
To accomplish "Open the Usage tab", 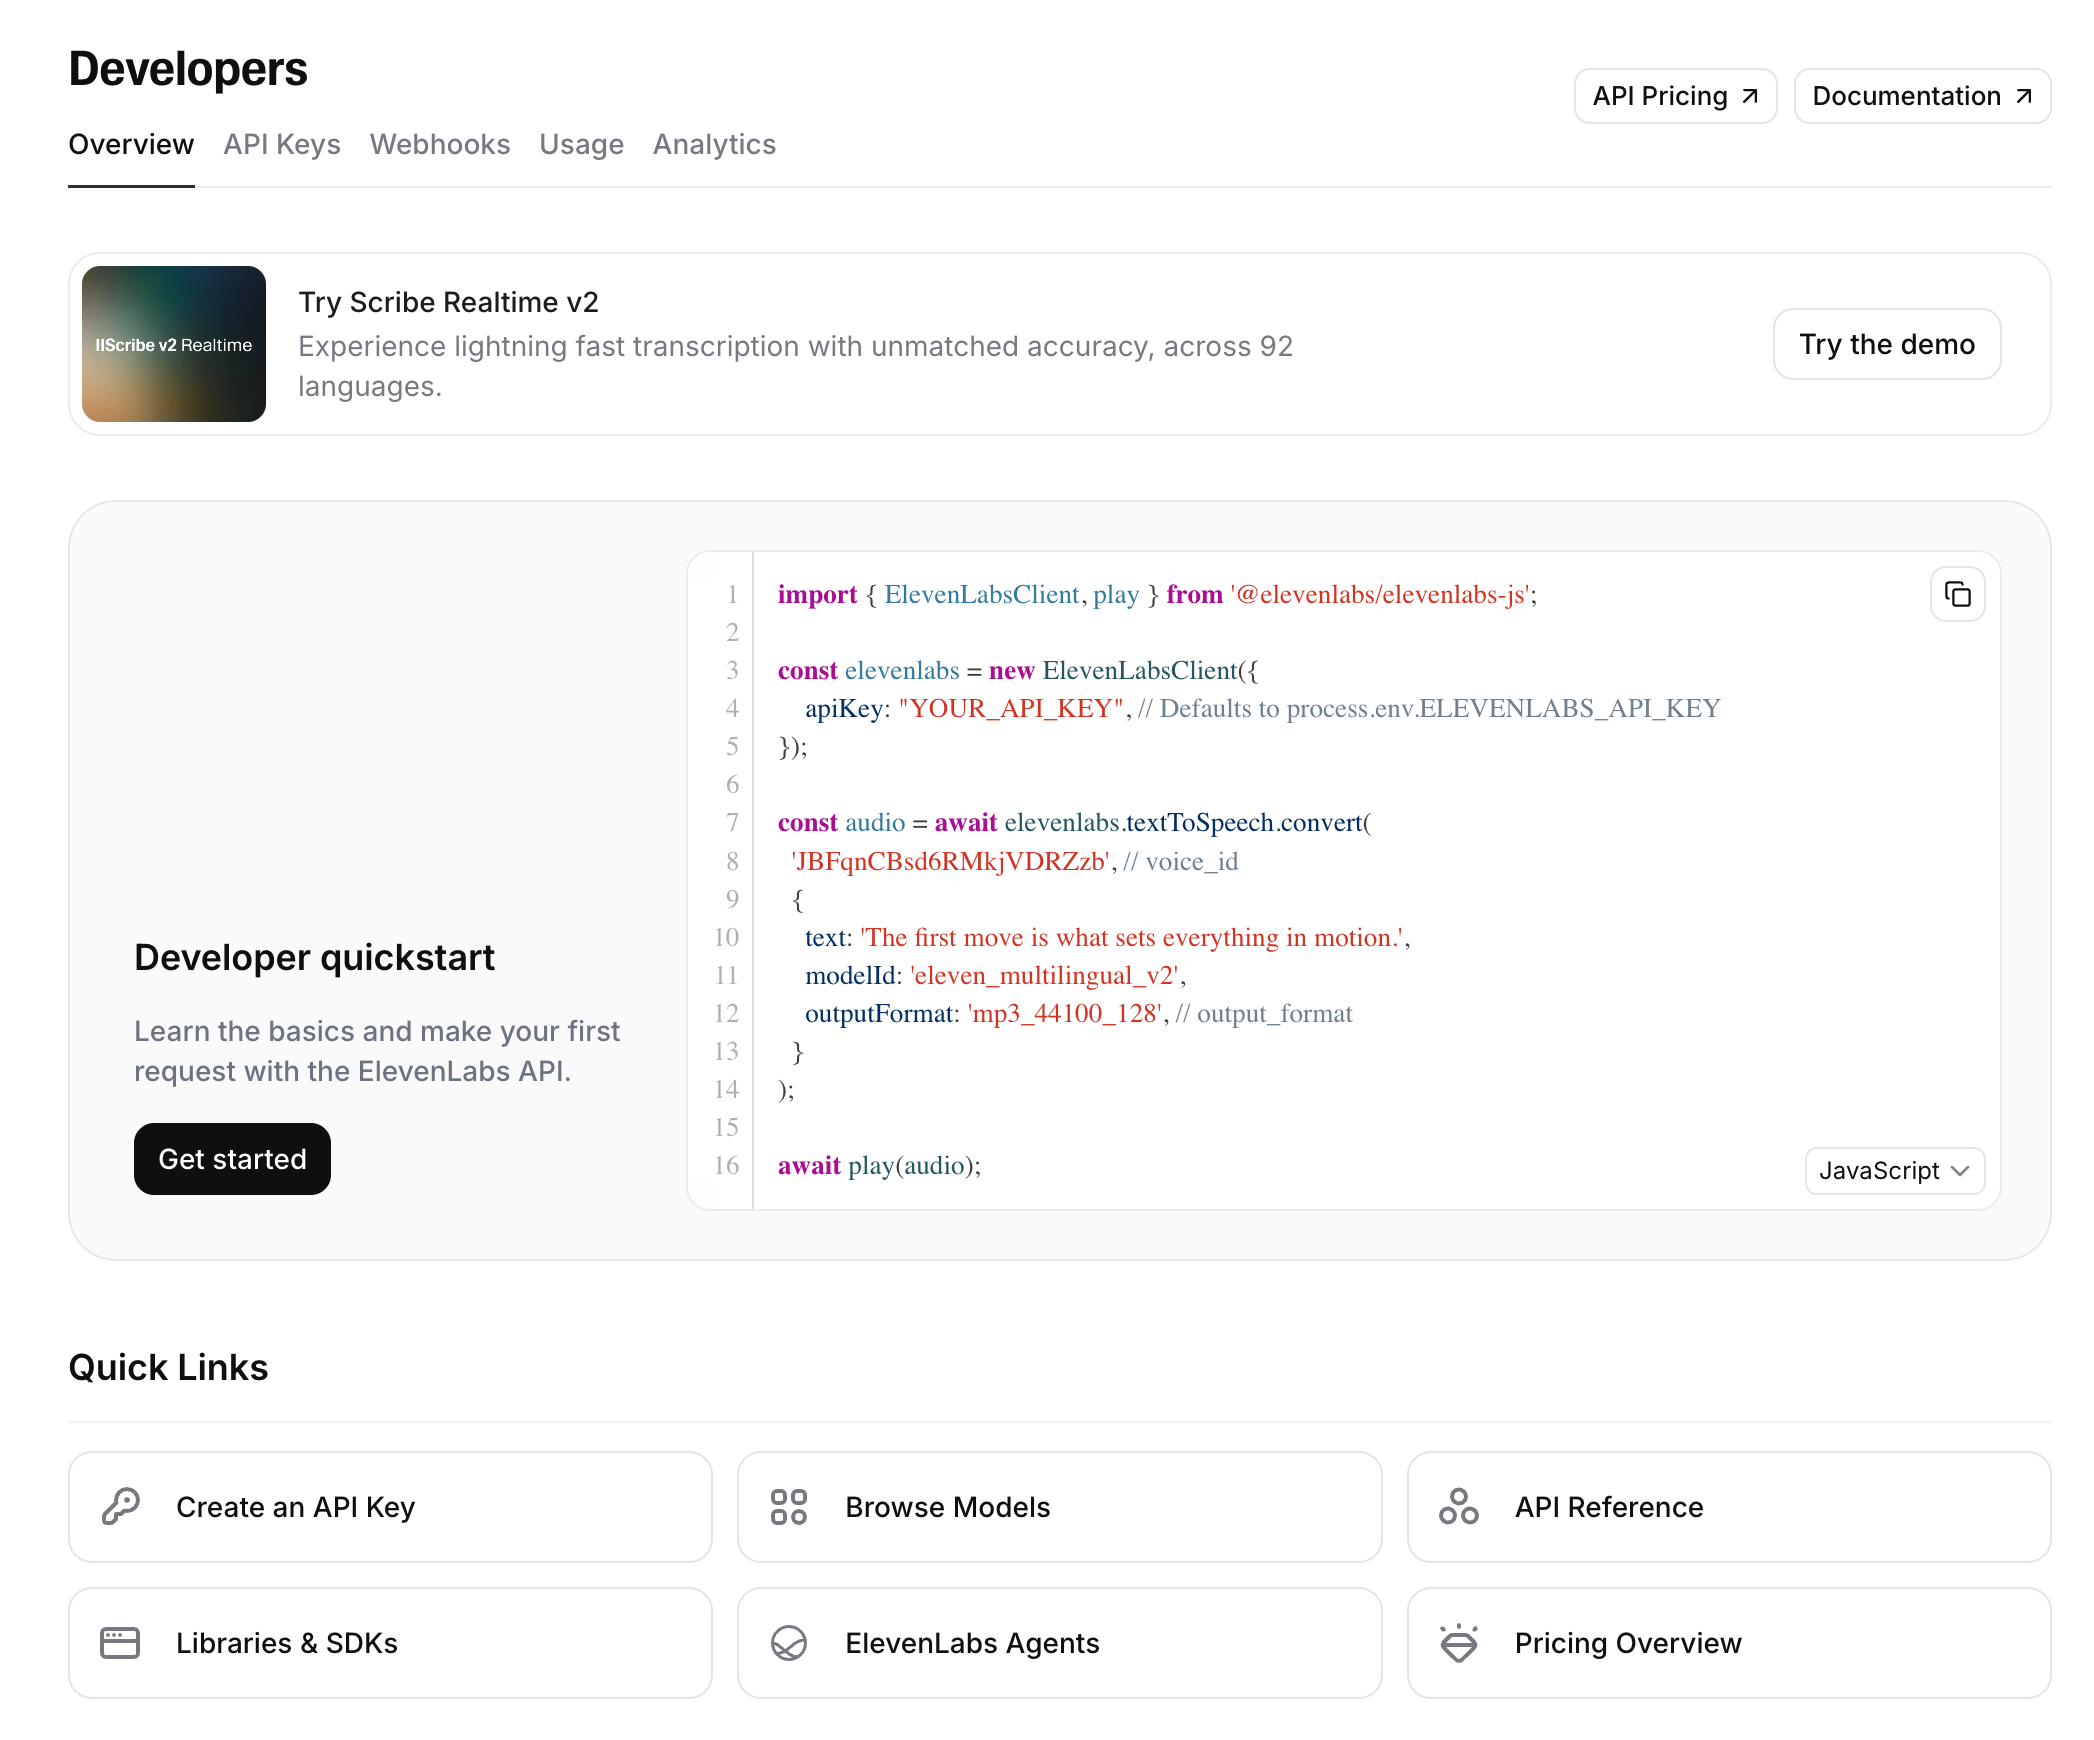I will [x=581, y=144].
